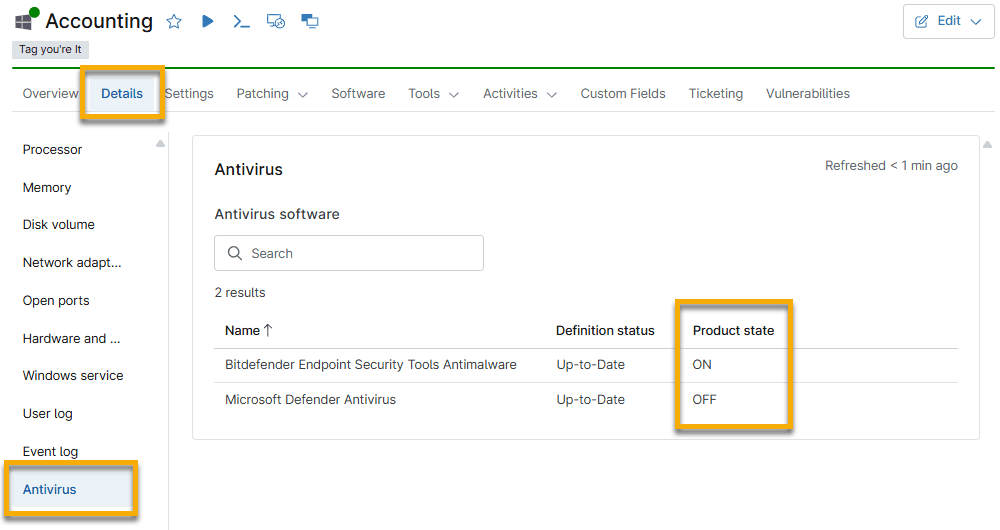Click the magnifier icon in Search box
This screenshot has height=530, width=1000.
[235, 253]
